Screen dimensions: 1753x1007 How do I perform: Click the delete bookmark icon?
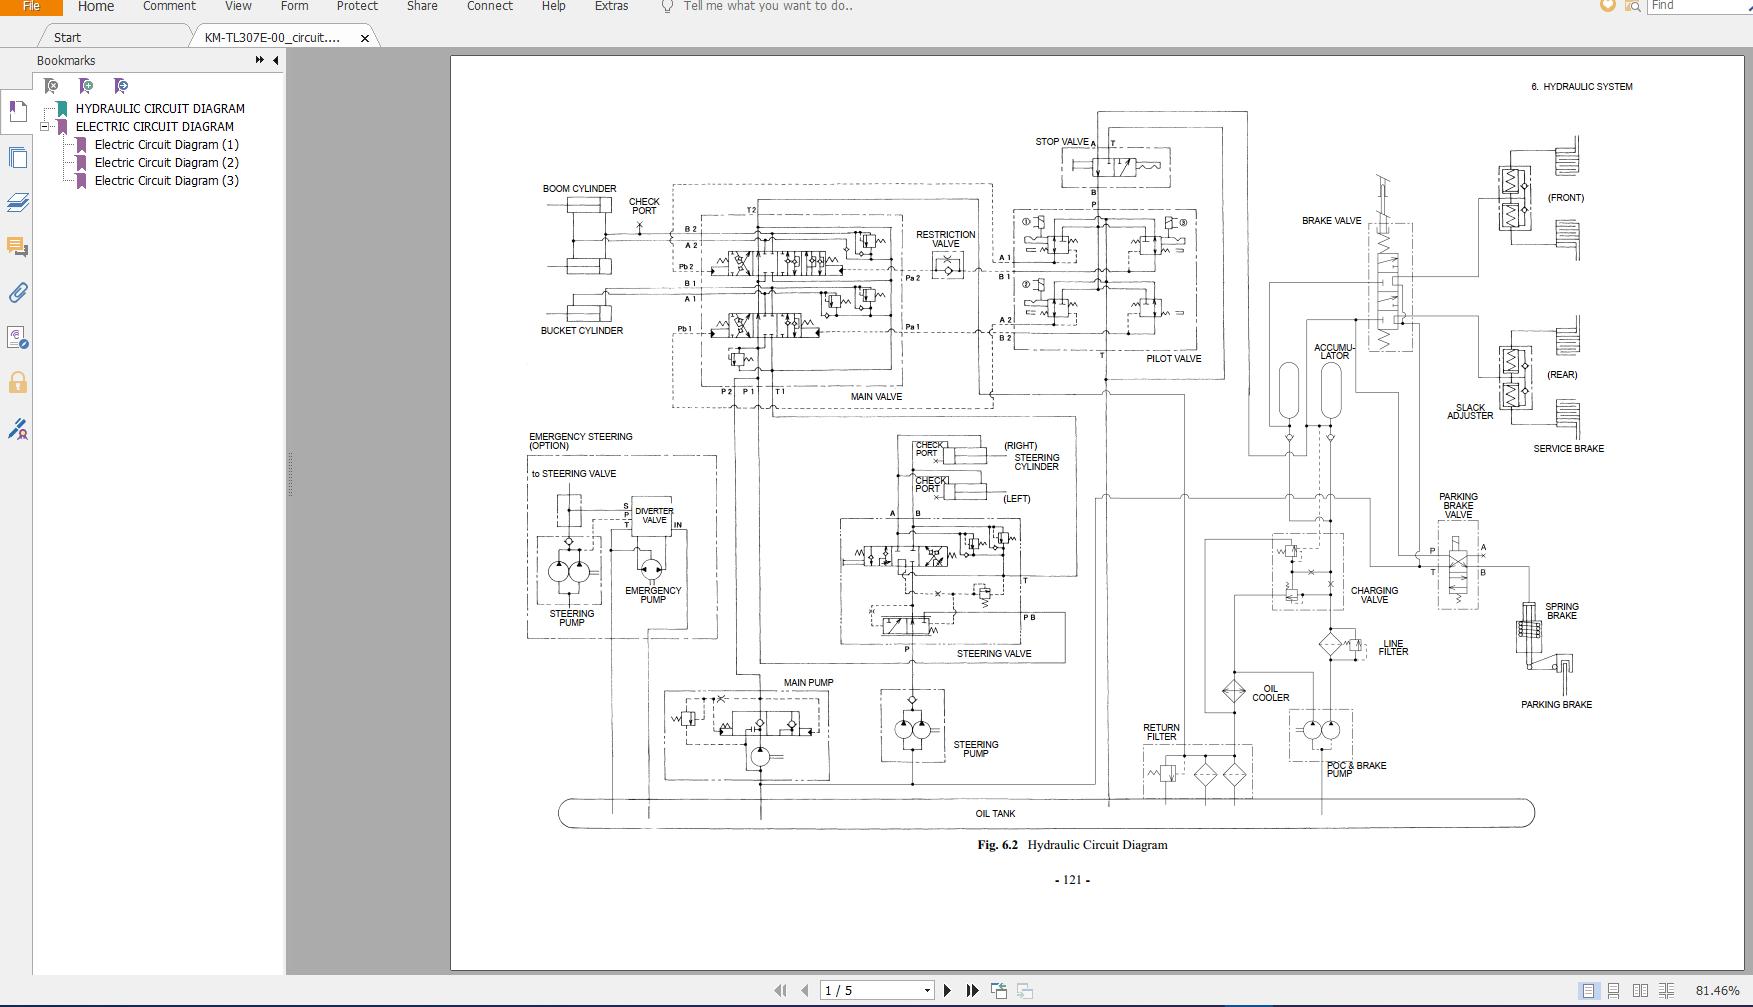(x=52, y=86)
